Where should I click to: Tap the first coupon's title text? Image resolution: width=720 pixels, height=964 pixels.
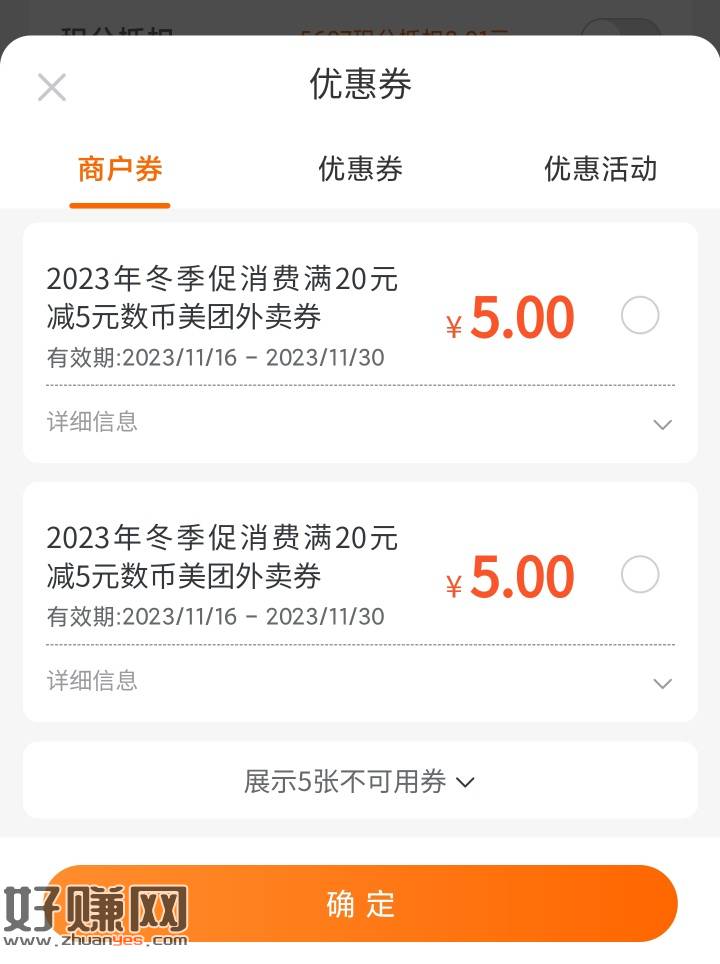coord(222,298)
